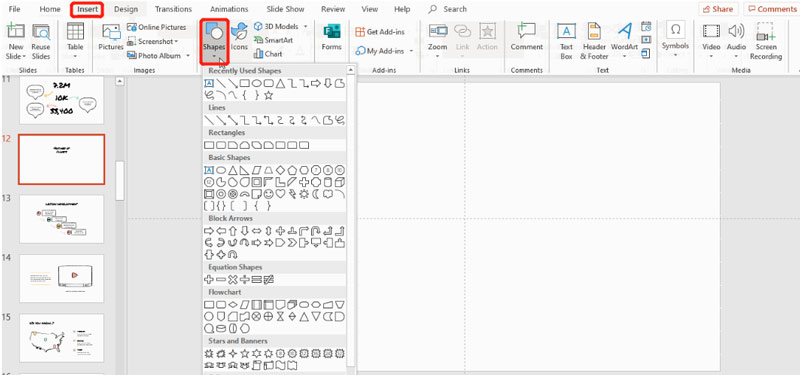Click the Pictures button
800x375 pixels.
click(x=111, y=38)
